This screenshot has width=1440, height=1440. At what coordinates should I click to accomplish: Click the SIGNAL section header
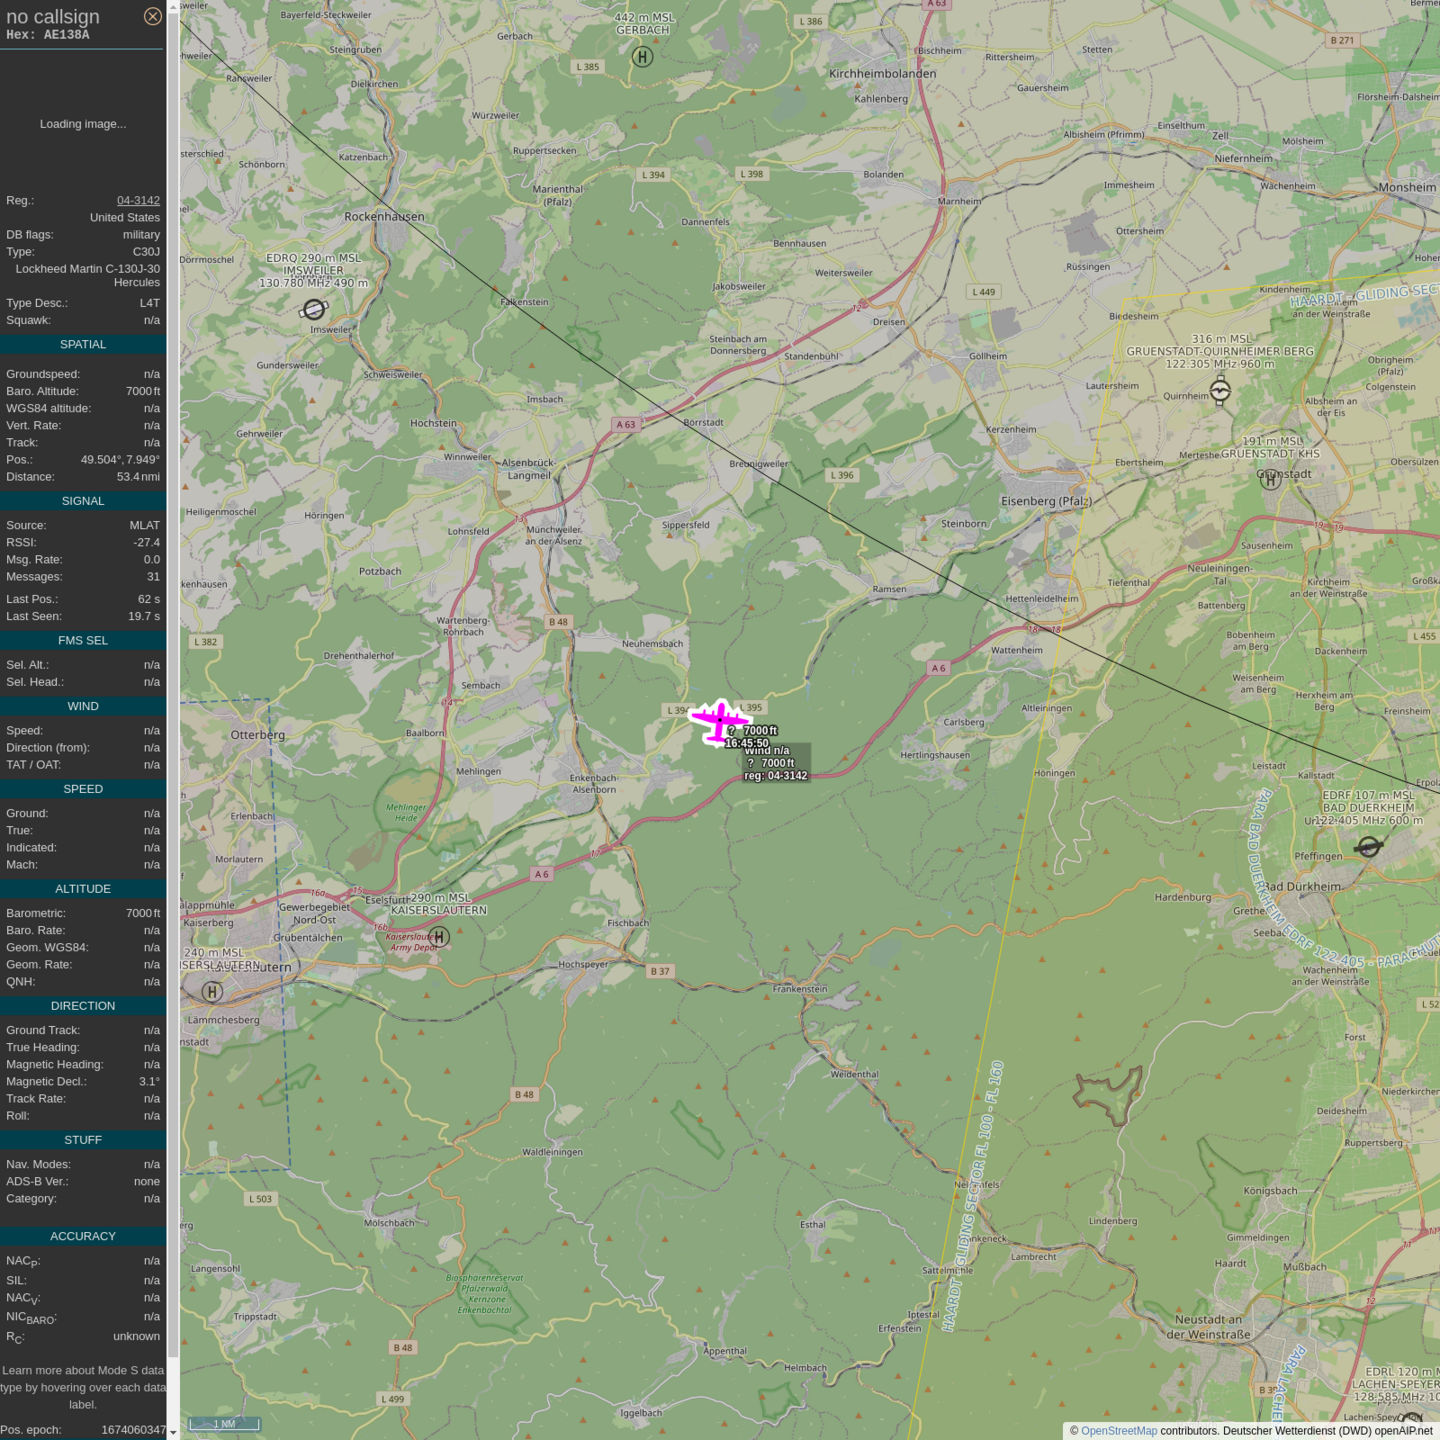[x=83, y=501]
